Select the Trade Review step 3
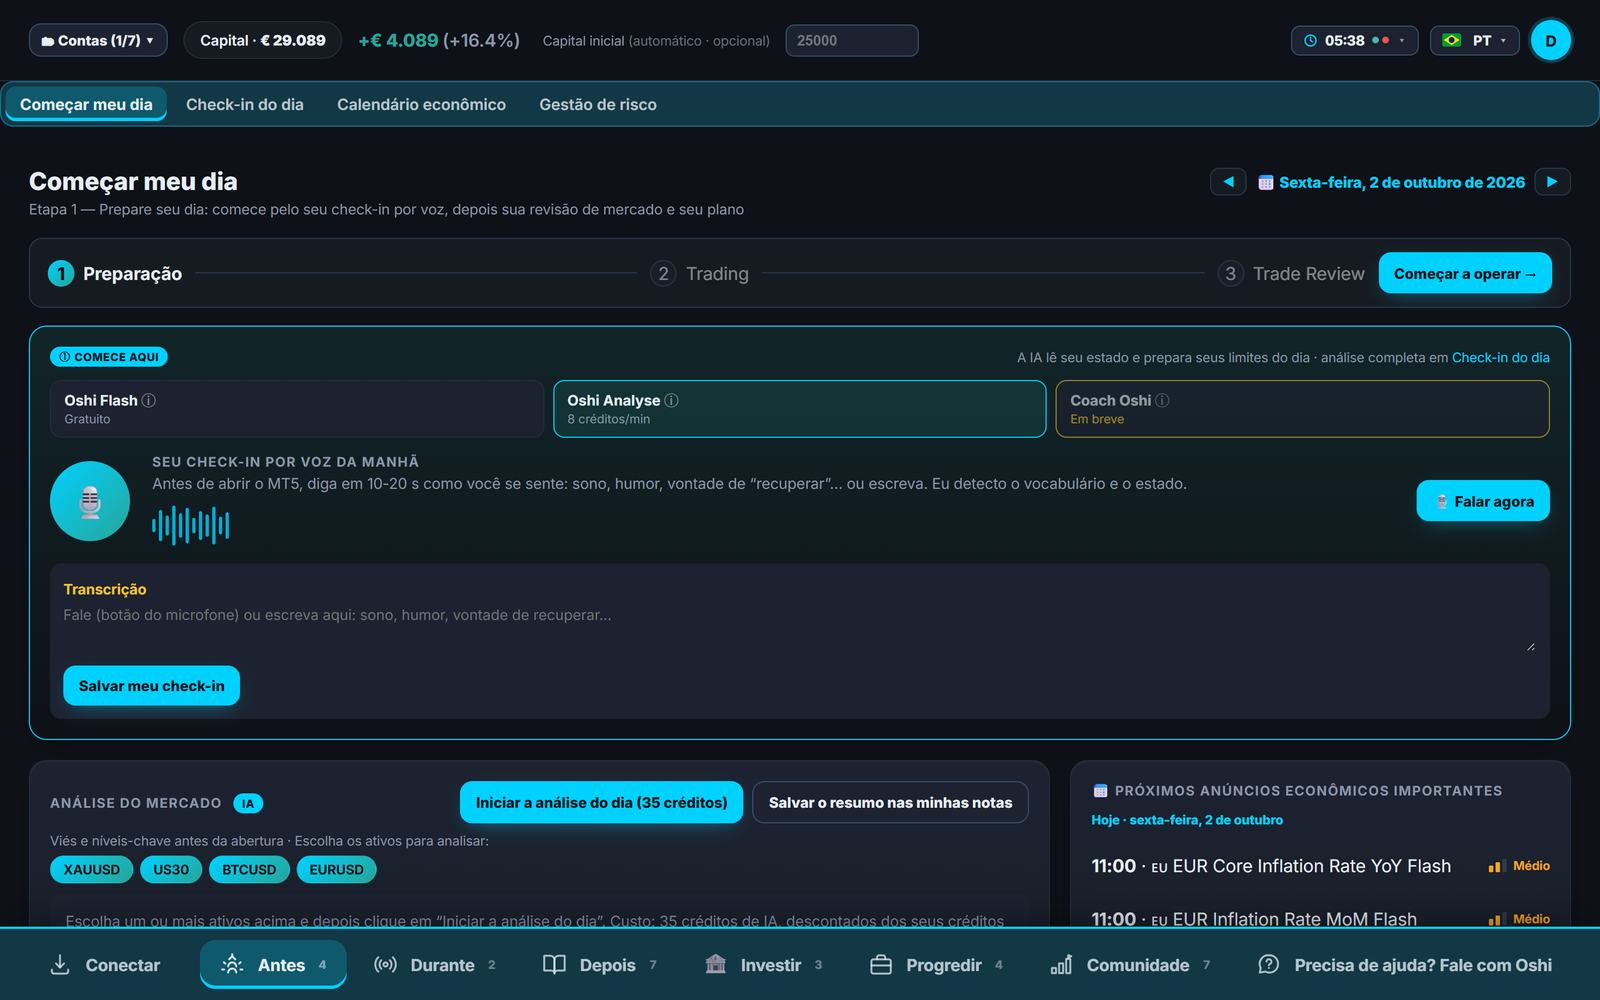The width and height of the screenshot is (1600, 1000). pos(1291,274)
